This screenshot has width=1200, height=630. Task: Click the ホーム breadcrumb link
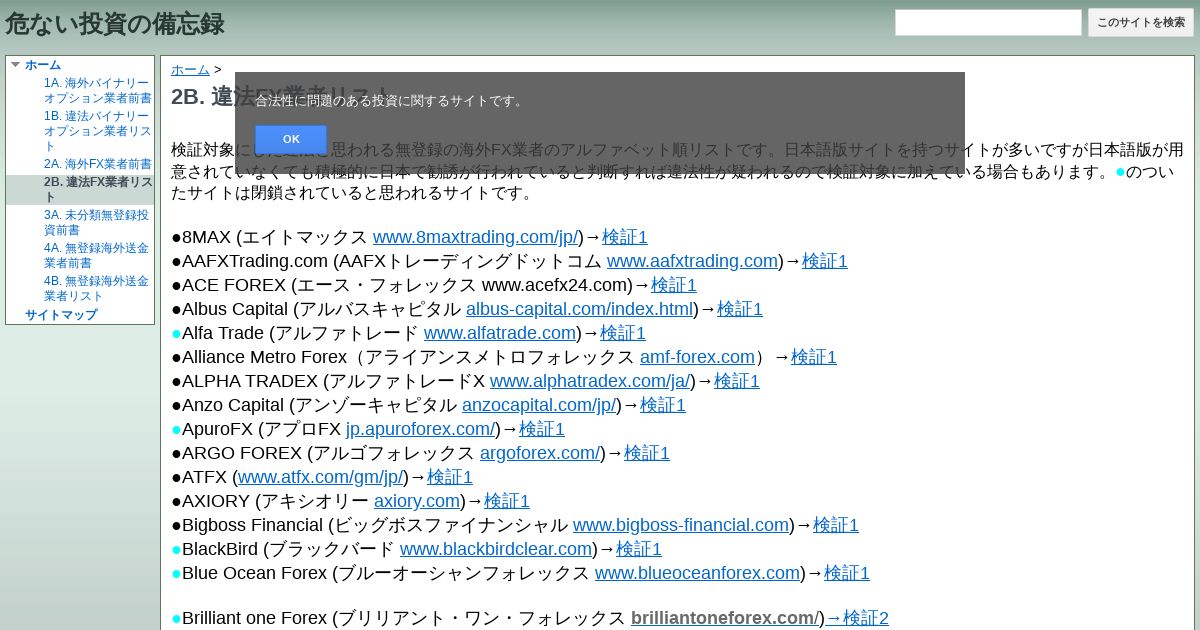point(190,70)
